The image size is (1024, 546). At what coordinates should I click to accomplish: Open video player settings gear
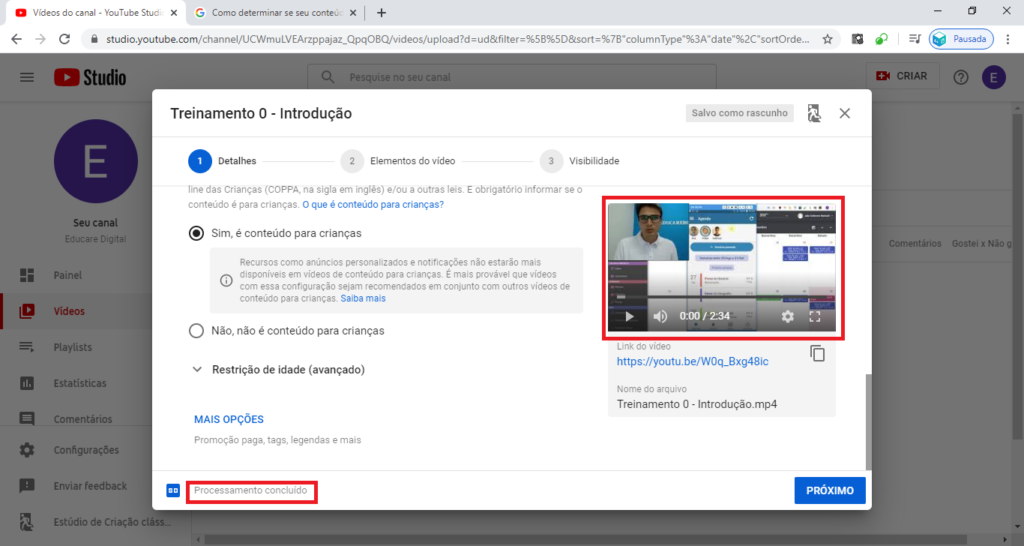click(787, 316)
